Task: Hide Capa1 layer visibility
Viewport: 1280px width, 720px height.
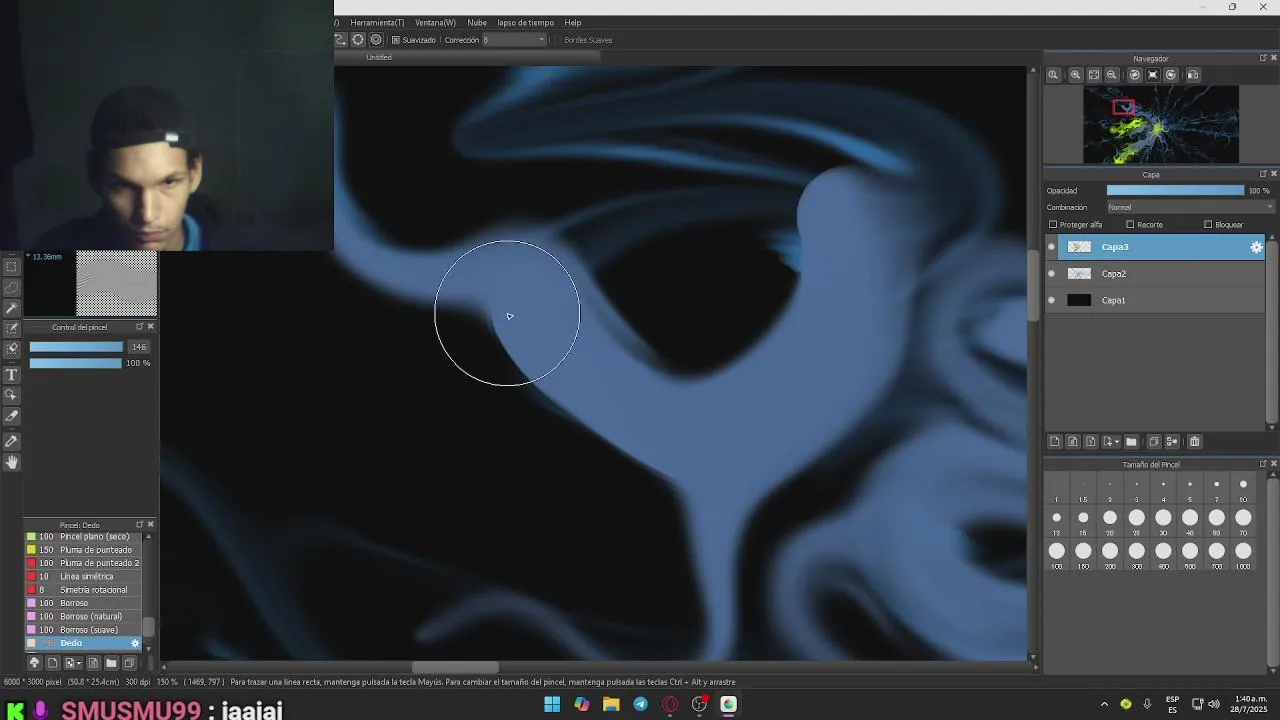Action: [1051, 300]
